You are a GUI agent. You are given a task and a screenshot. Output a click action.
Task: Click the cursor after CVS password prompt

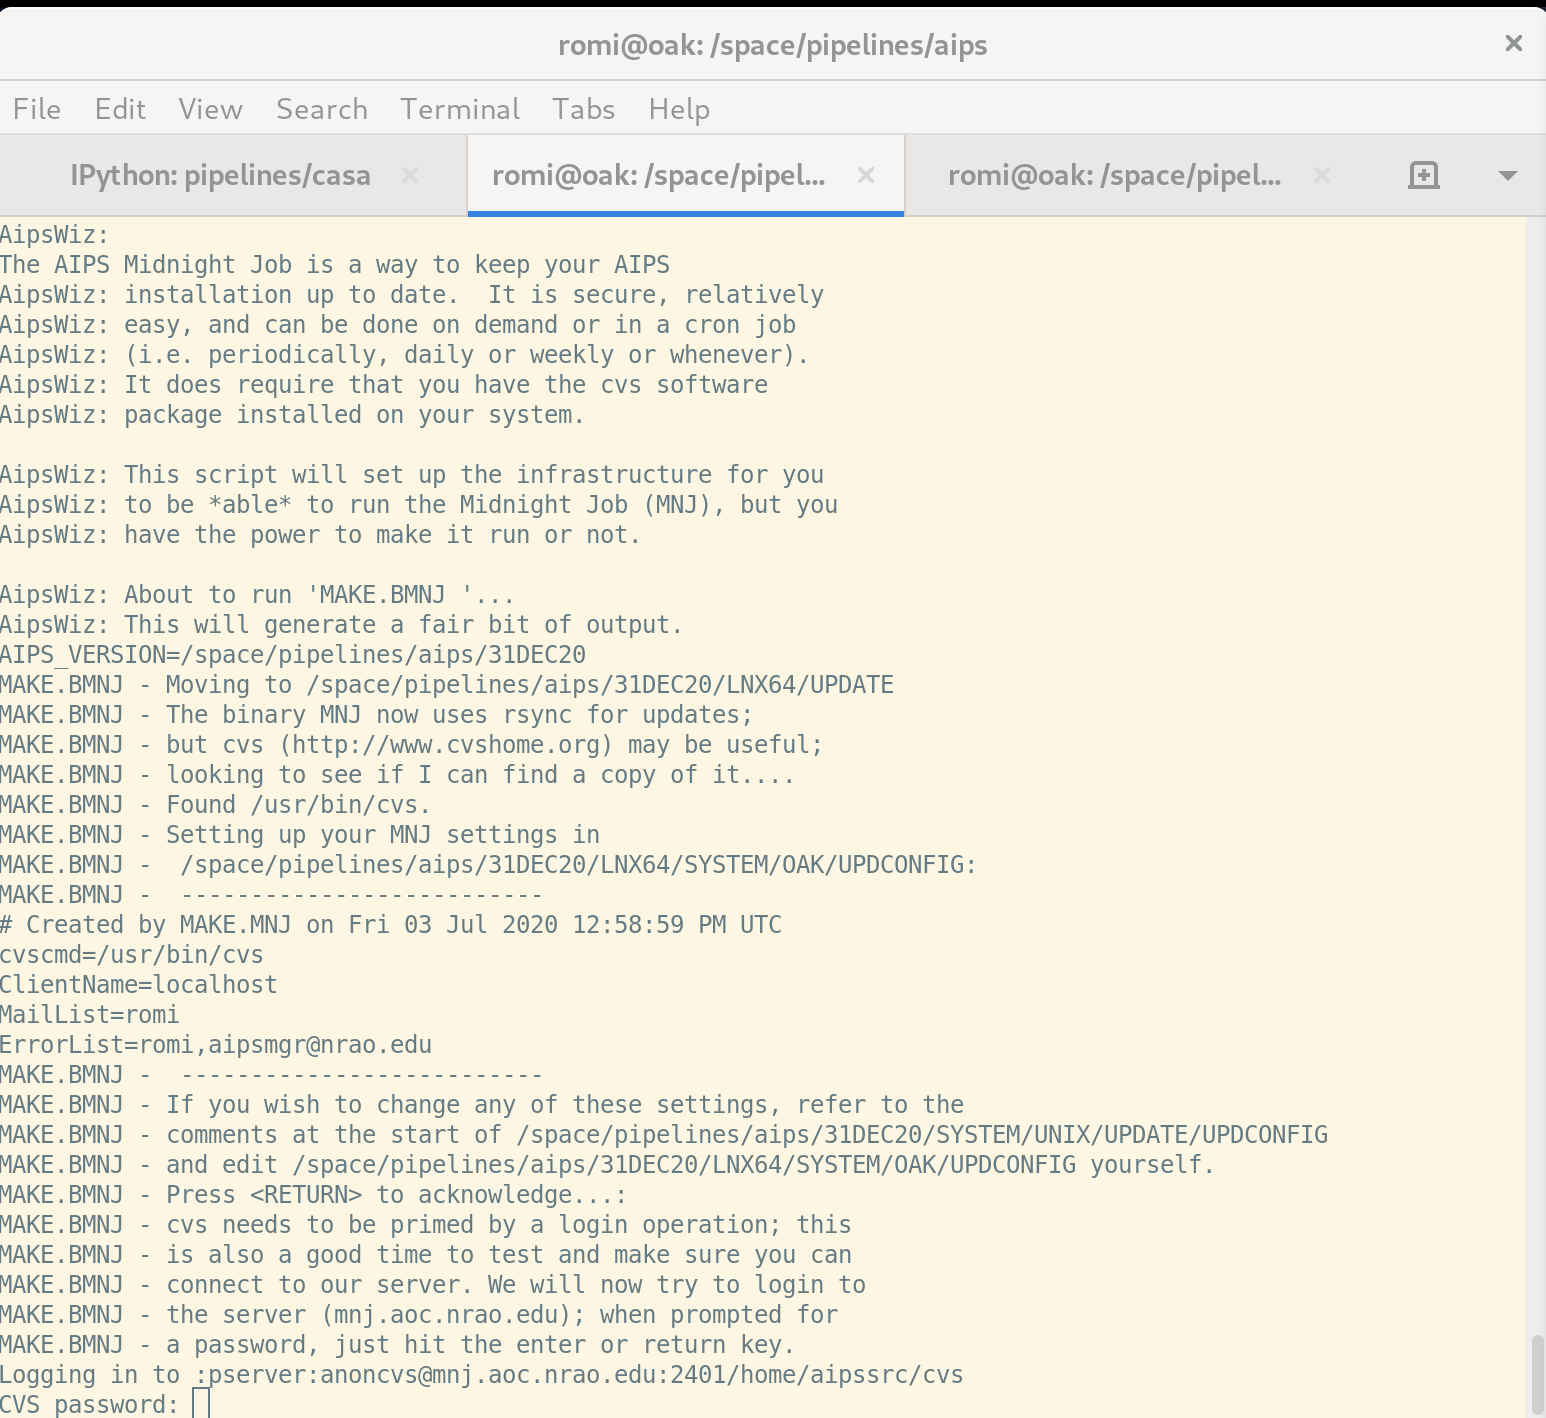pyautogui.click(x=201, y=1404)
